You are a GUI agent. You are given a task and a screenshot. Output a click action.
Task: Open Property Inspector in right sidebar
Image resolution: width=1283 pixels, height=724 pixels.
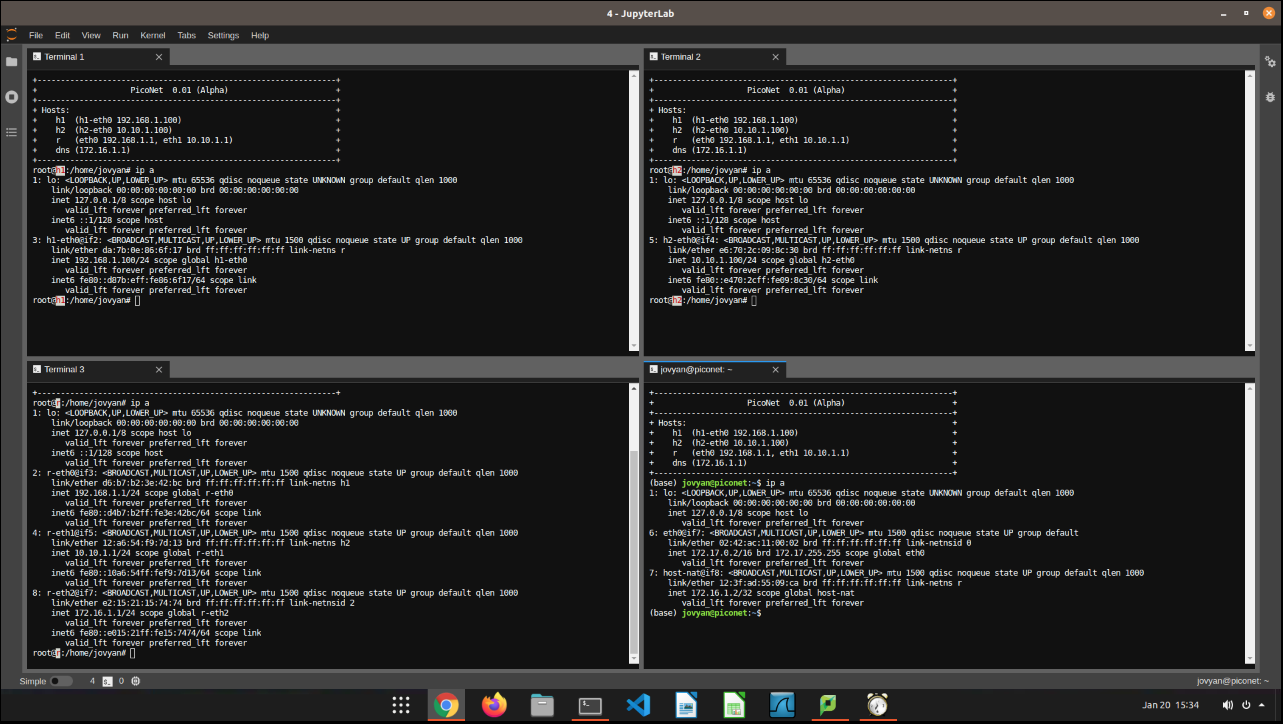(1270, 62)
